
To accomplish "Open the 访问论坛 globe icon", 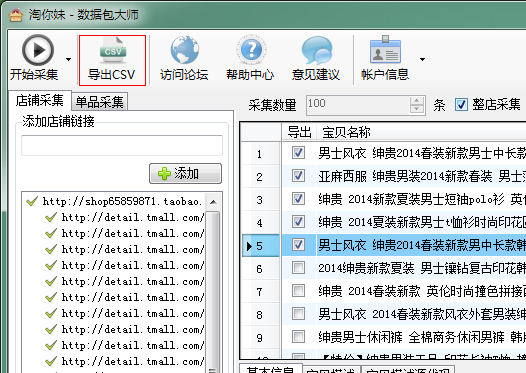I will click(x=185, y=50).
